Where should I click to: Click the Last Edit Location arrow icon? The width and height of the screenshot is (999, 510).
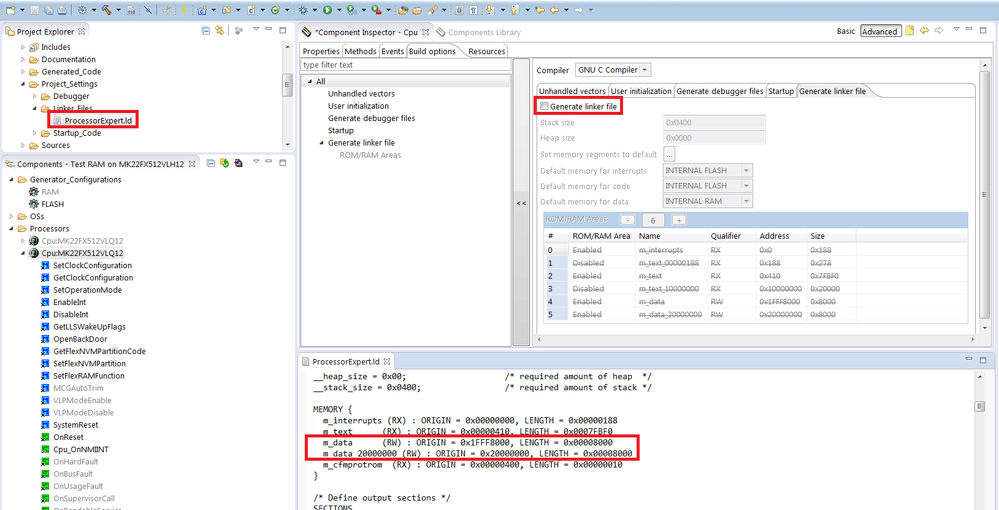(x=540, y=10)
